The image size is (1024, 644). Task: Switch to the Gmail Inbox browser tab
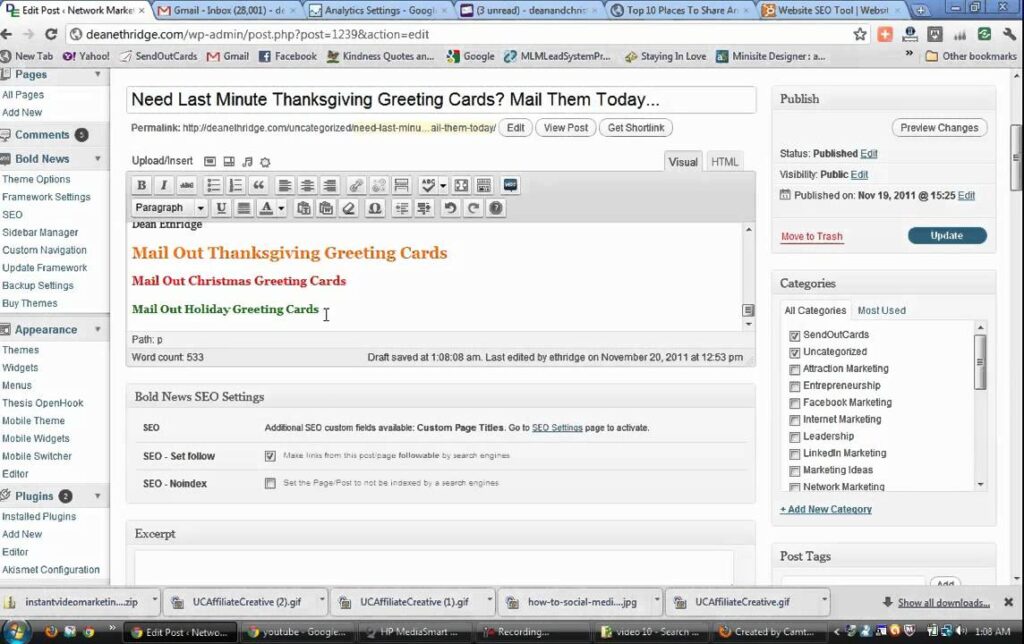[x=228, y=10]
